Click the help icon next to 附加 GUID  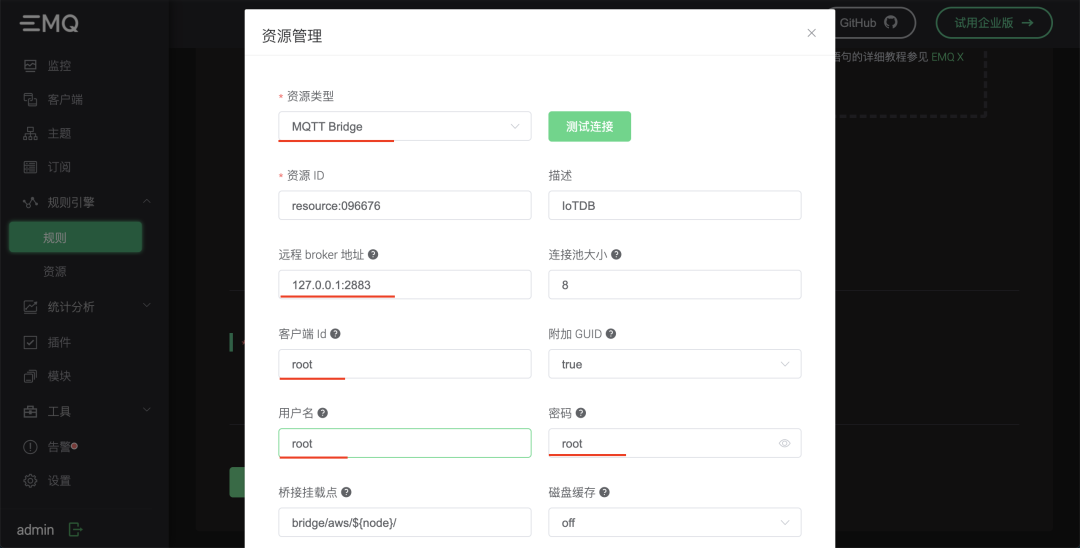[611, 334]
